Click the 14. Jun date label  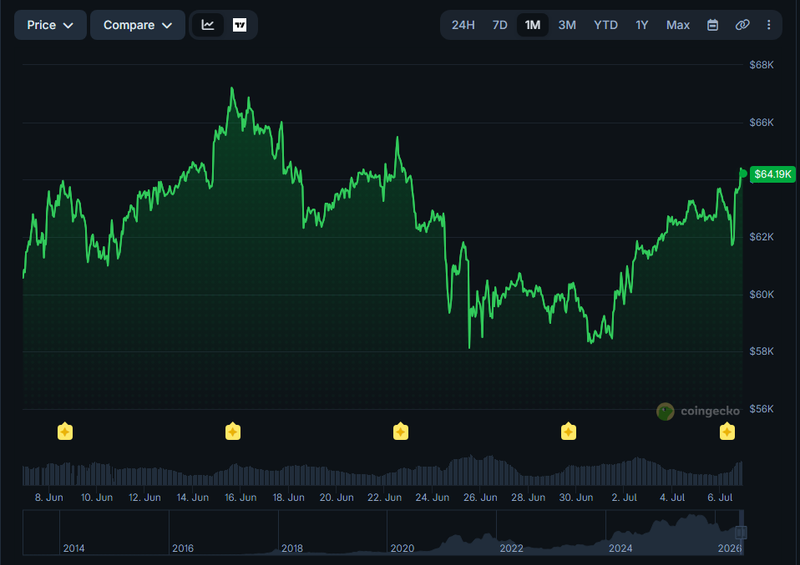point(193,497)
